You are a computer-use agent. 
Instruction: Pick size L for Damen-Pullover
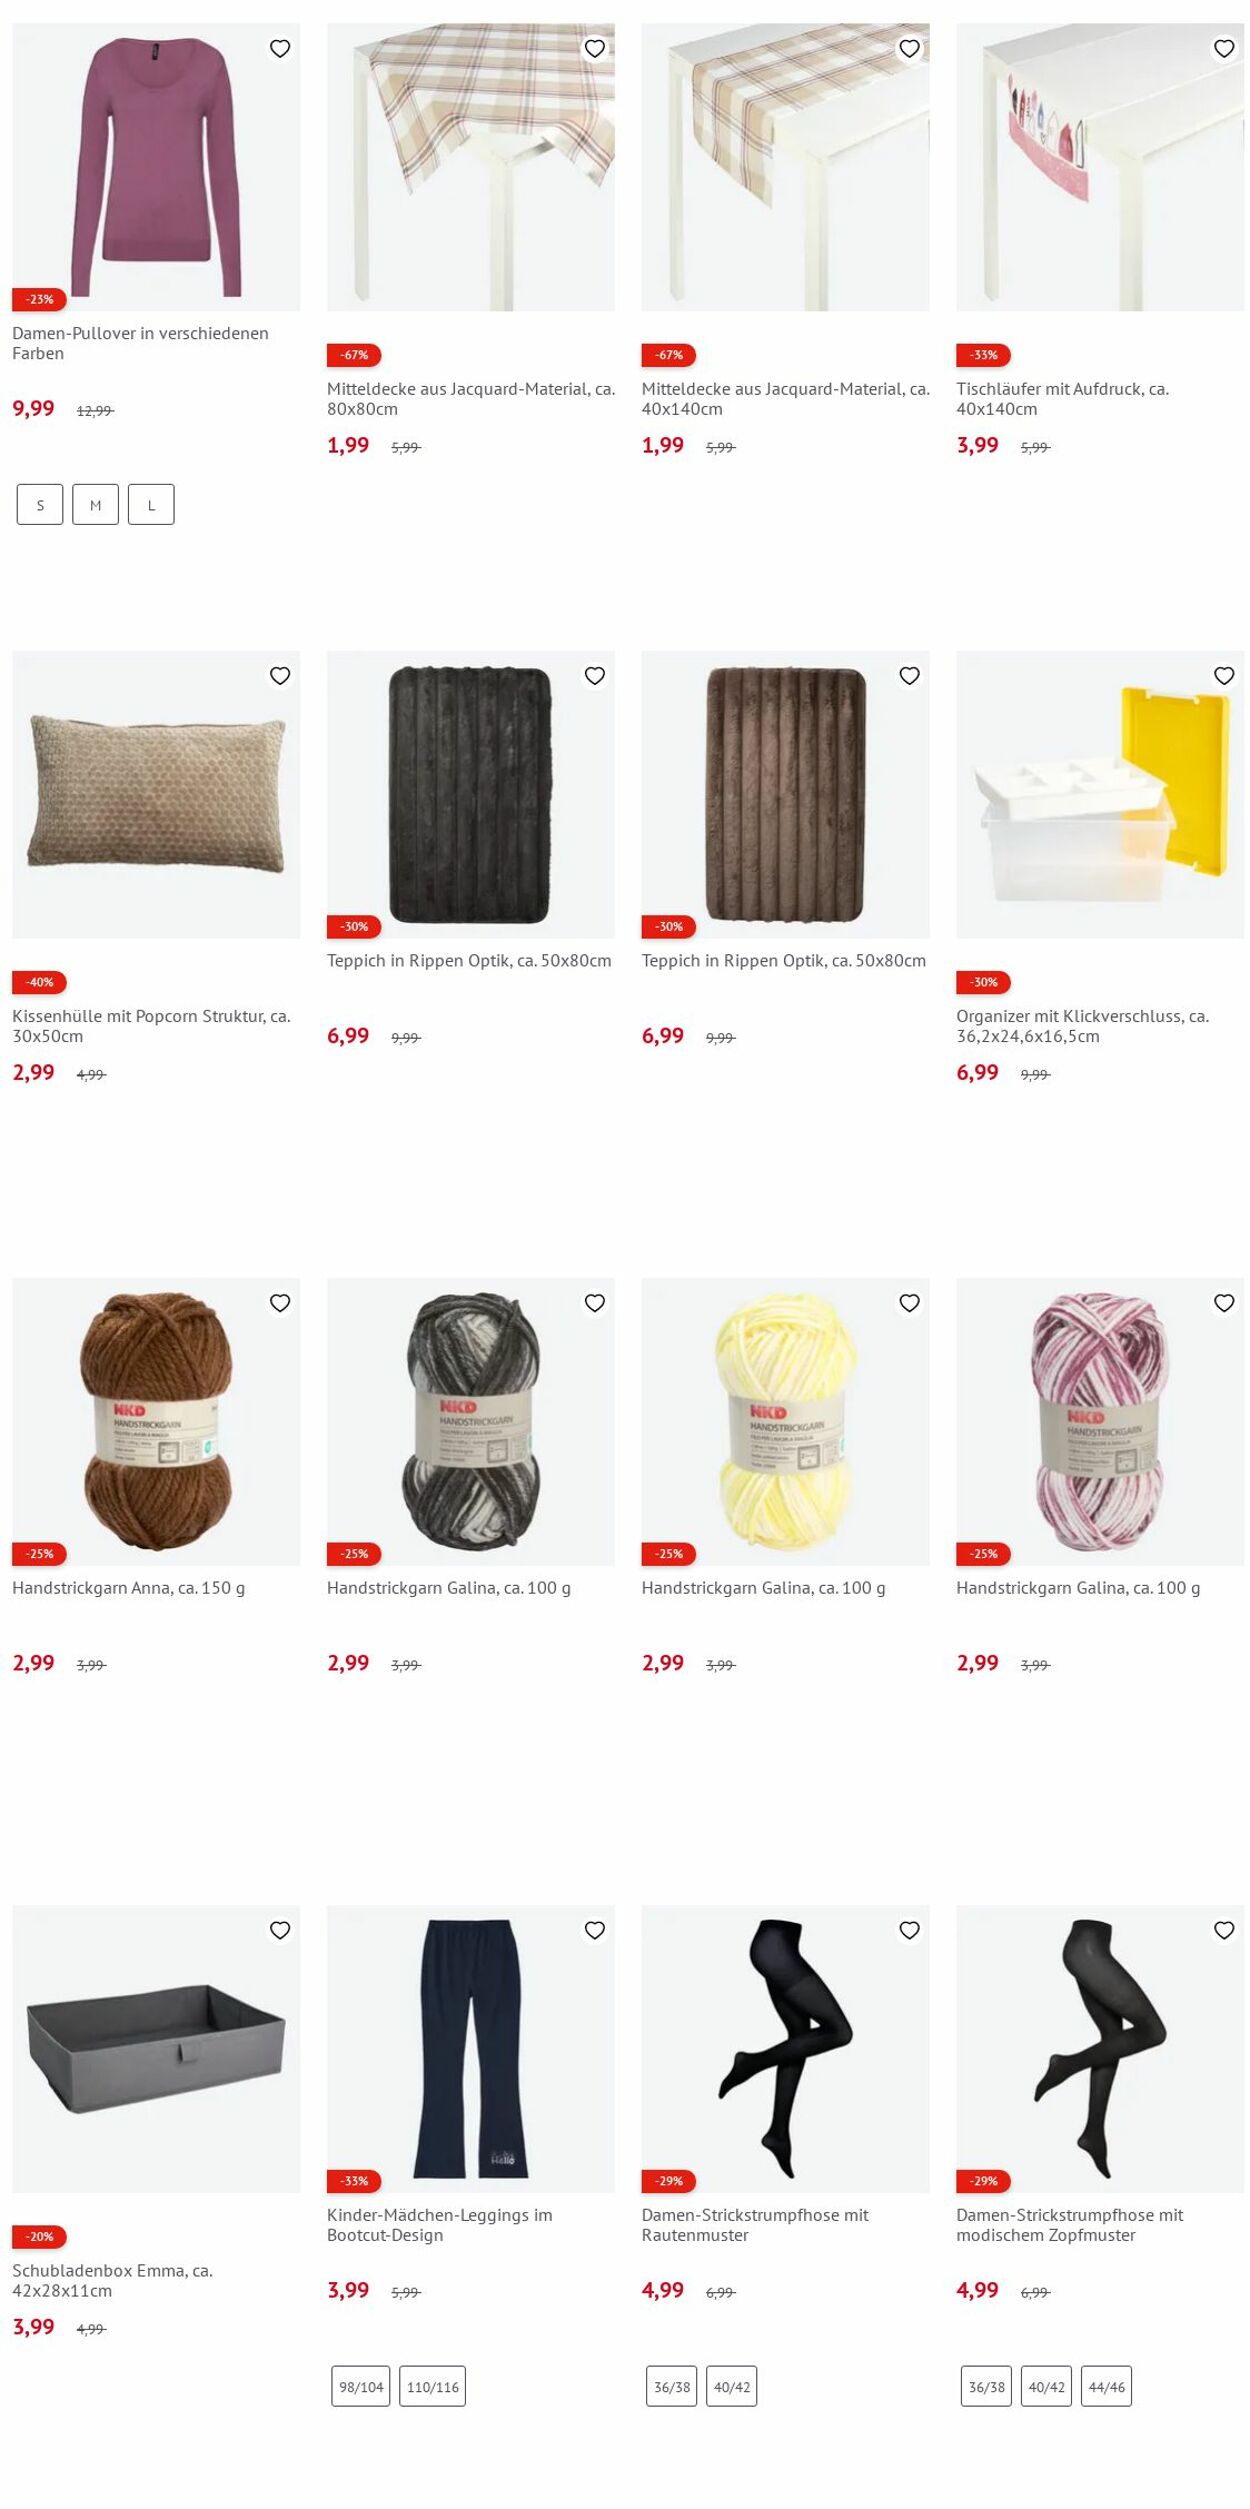(151, 505)
